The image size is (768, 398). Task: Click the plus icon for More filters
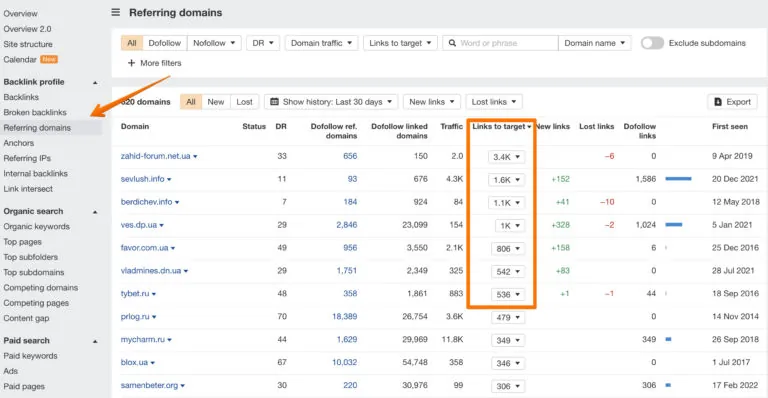131,63
